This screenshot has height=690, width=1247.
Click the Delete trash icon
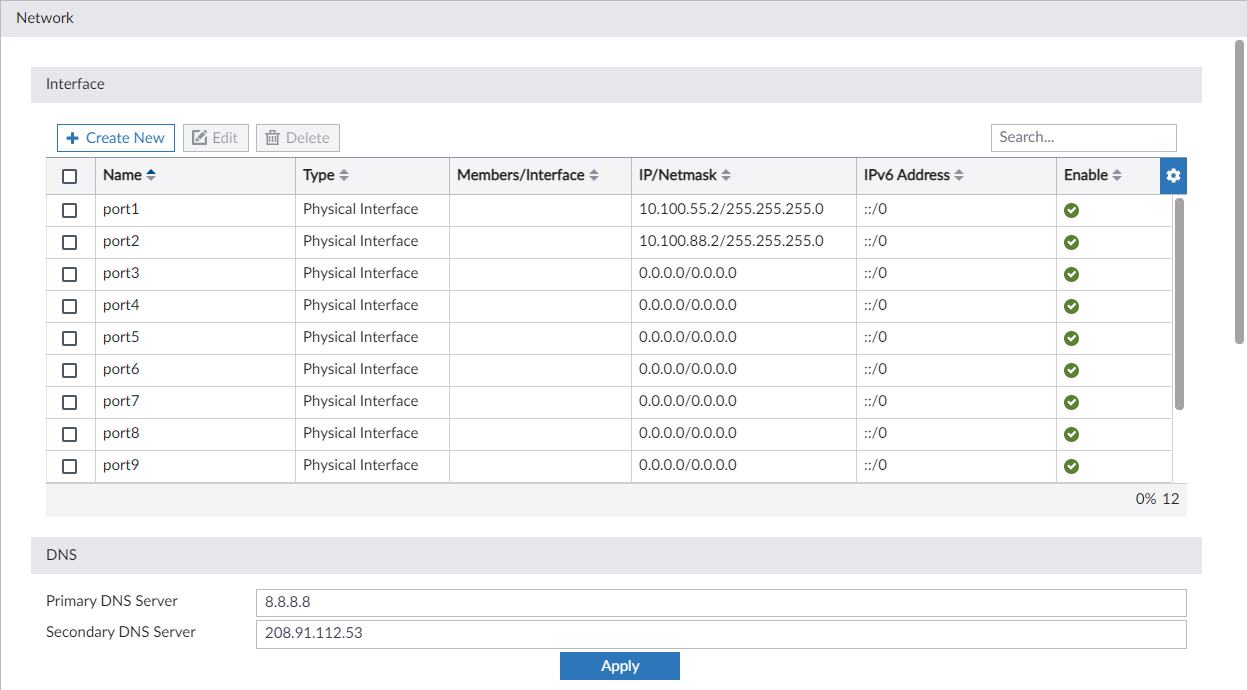tap(273, 137)
